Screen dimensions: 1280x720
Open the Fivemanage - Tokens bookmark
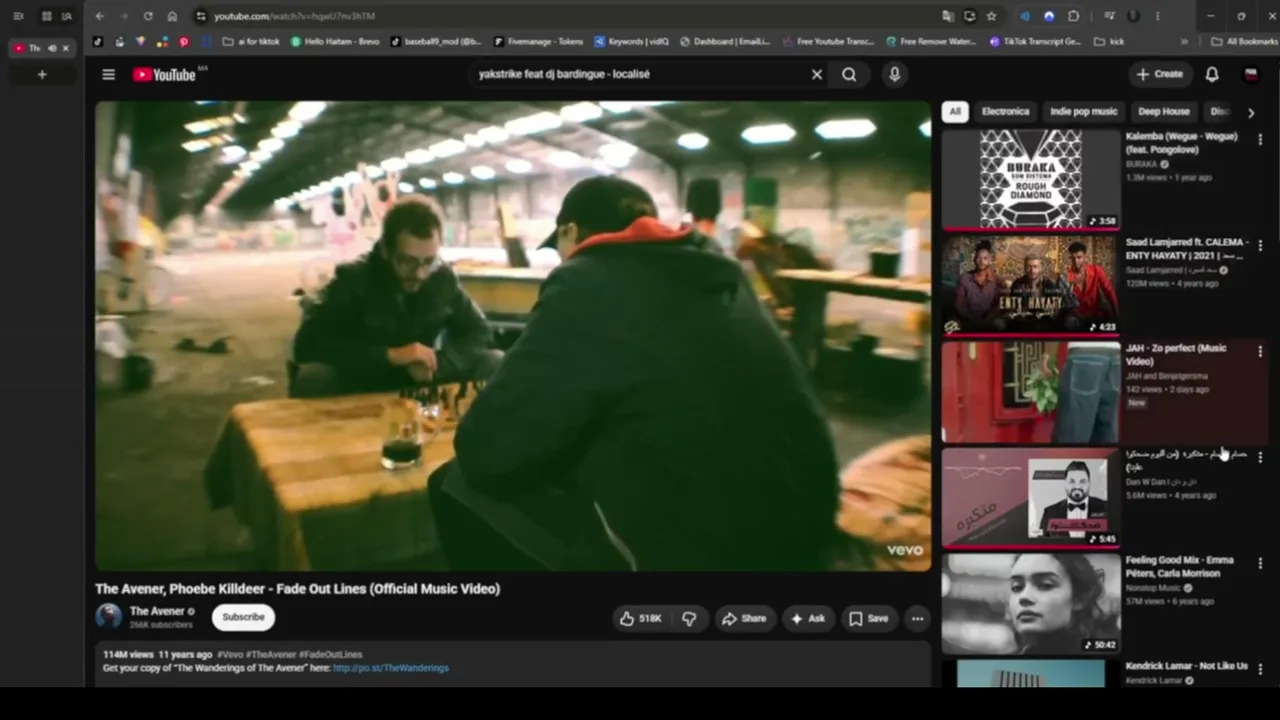(x=538, y=42)
